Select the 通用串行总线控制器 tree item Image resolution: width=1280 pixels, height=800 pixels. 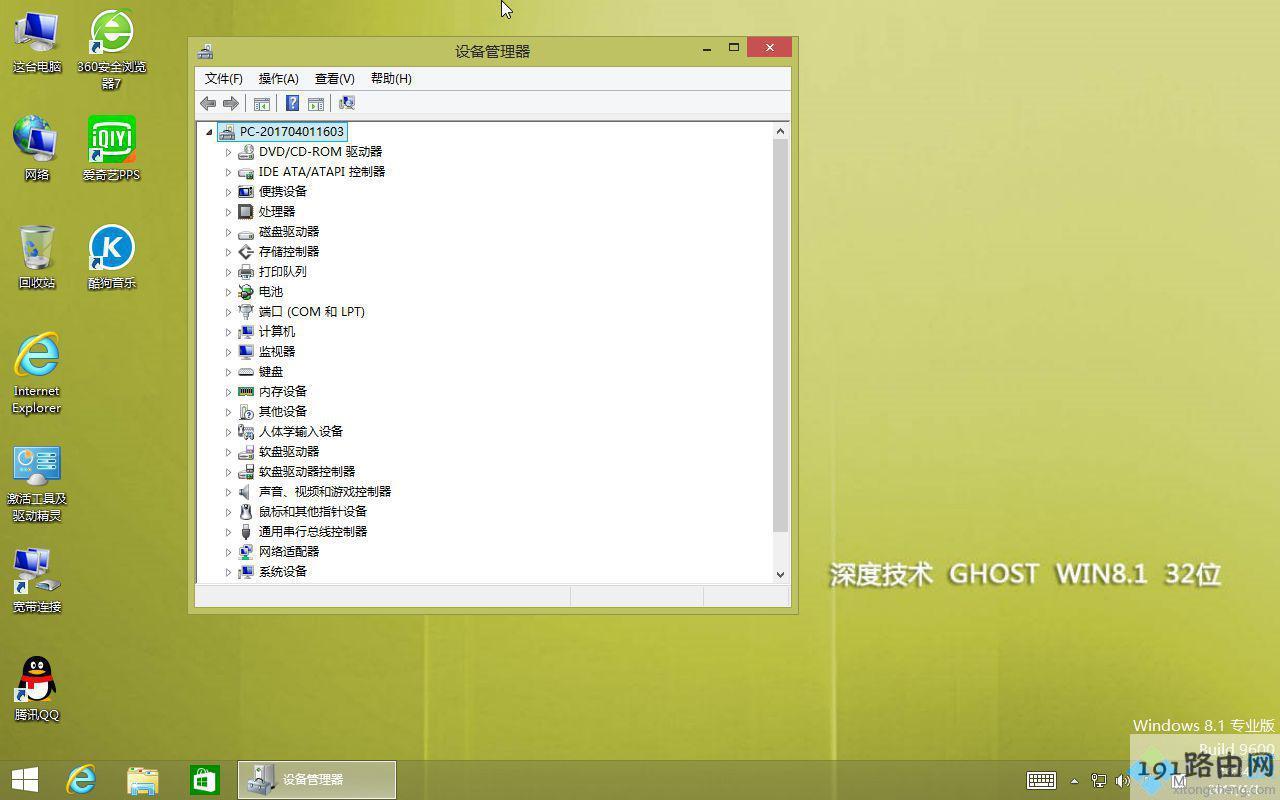coord(313,531)
